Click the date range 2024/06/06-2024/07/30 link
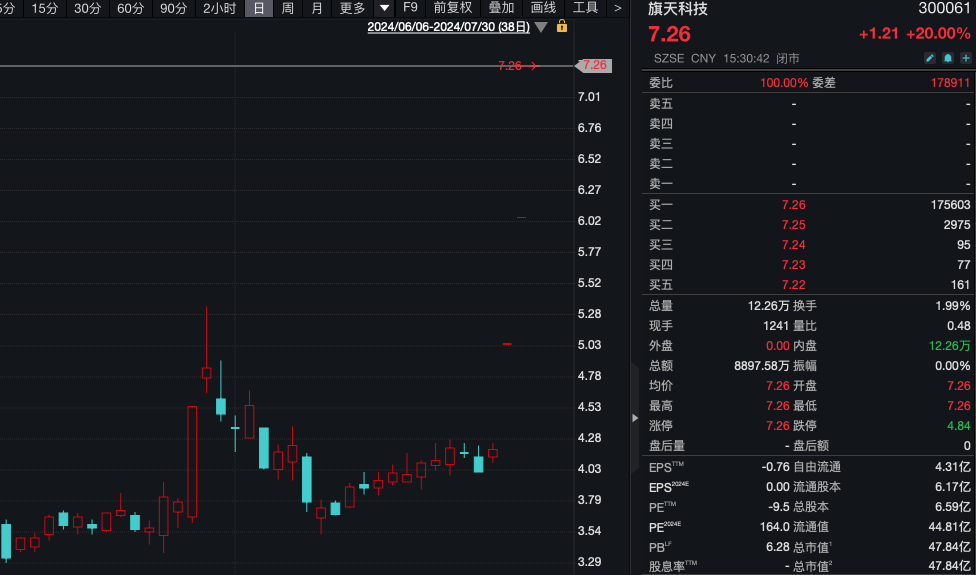This screenshot has width=976, height=575. (447, 27)
